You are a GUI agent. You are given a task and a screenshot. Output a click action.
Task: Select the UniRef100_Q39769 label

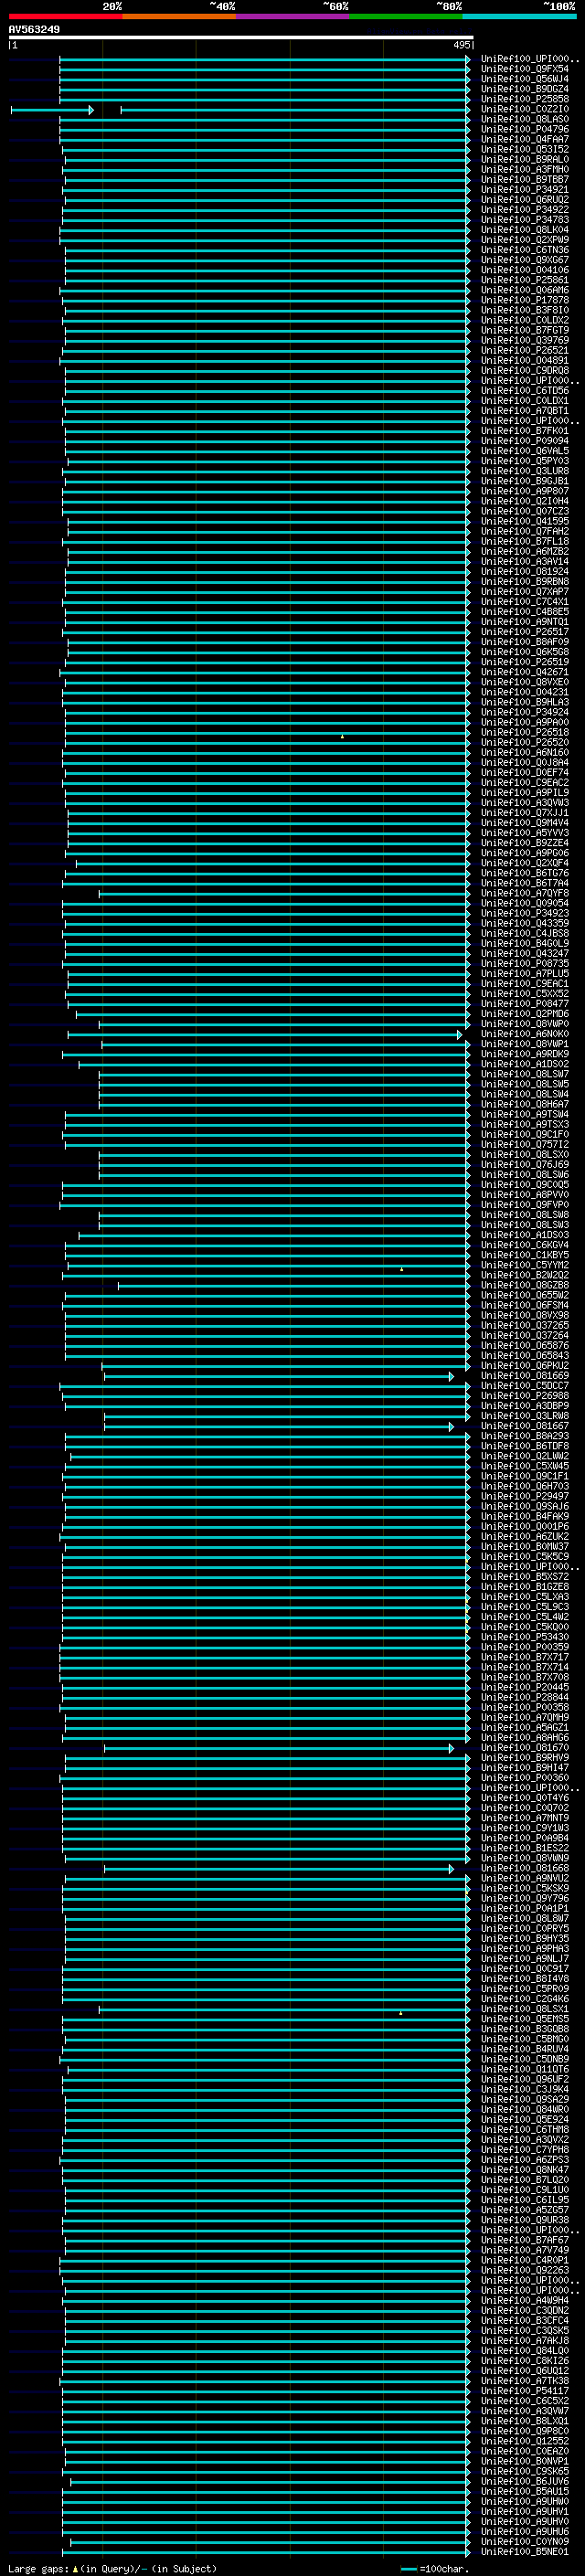point(524,340)
